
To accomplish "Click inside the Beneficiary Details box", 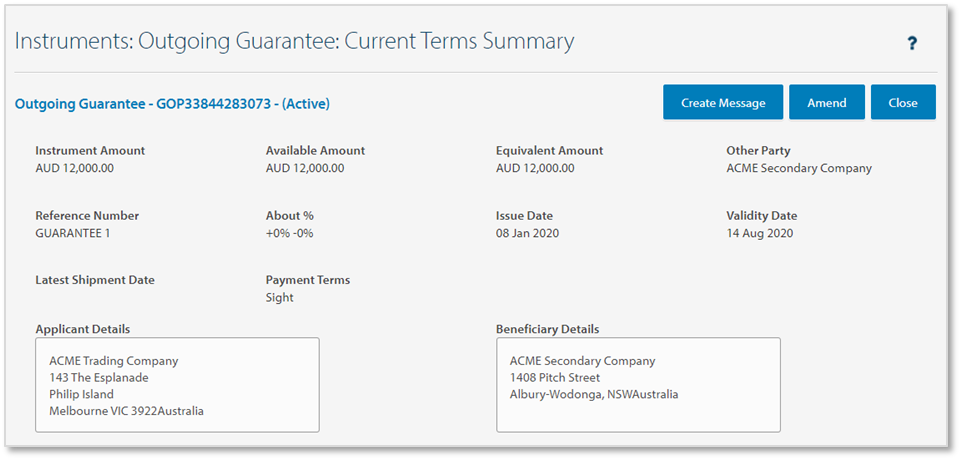I will 638,384.
